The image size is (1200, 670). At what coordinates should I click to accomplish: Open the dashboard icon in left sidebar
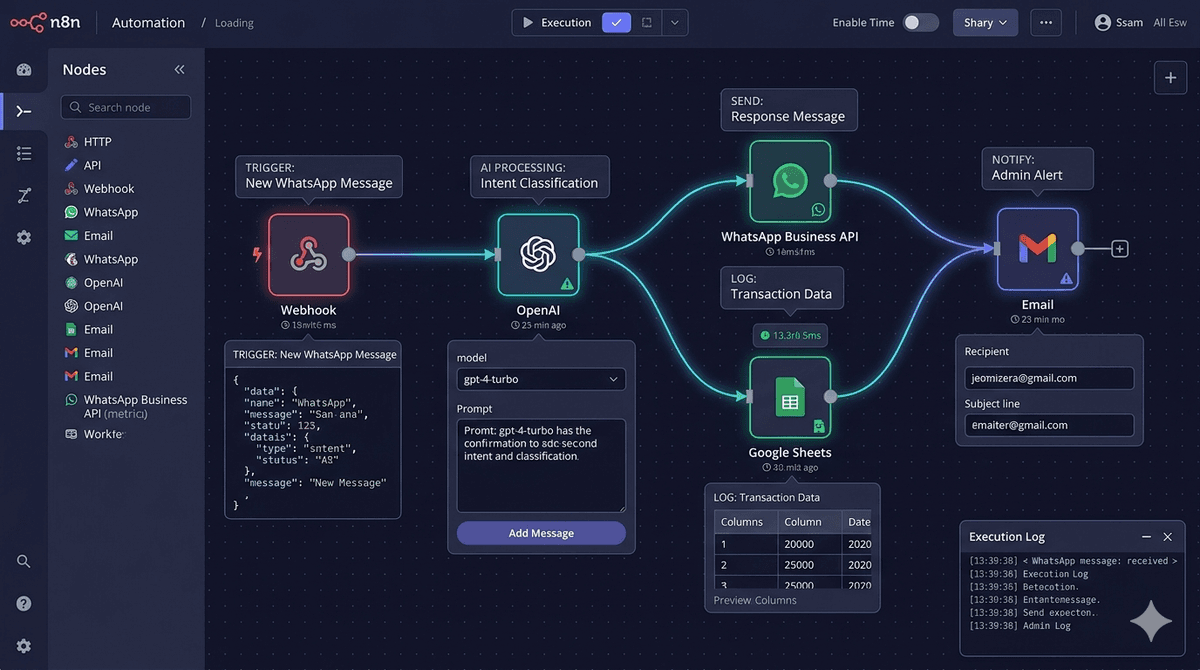(x=24, y=69)
